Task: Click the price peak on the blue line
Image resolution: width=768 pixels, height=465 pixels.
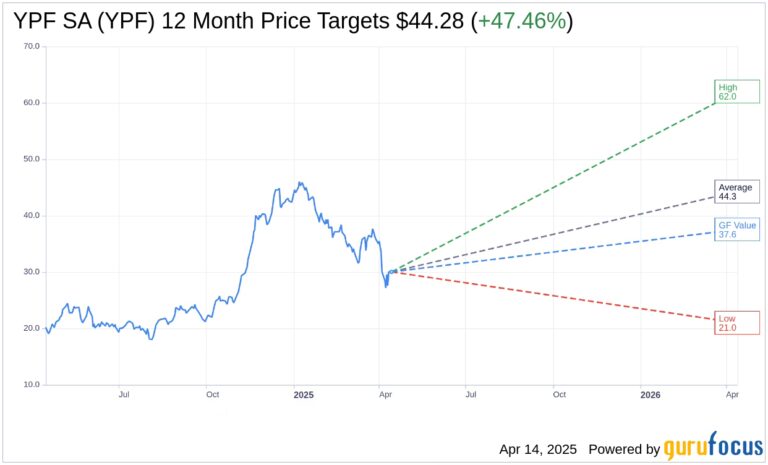Action: pos(299,183)
